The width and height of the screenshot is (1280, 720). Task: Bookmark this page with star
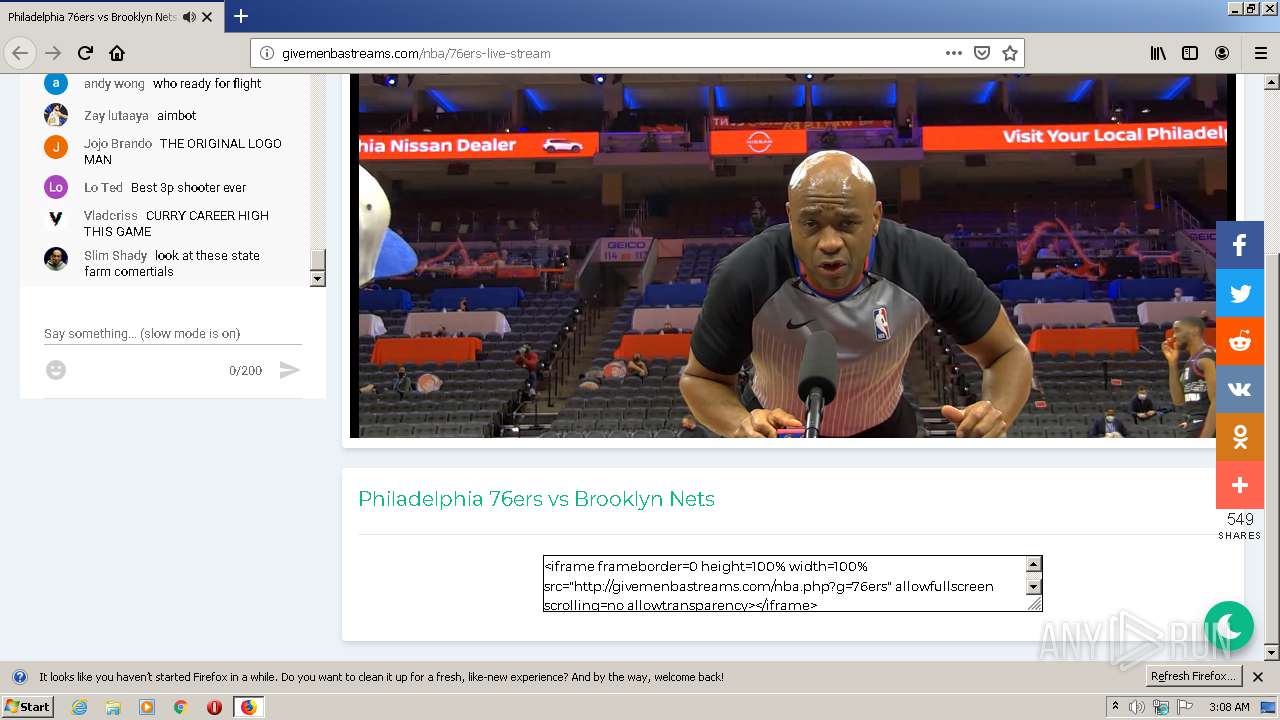[x=1010, y=53]
